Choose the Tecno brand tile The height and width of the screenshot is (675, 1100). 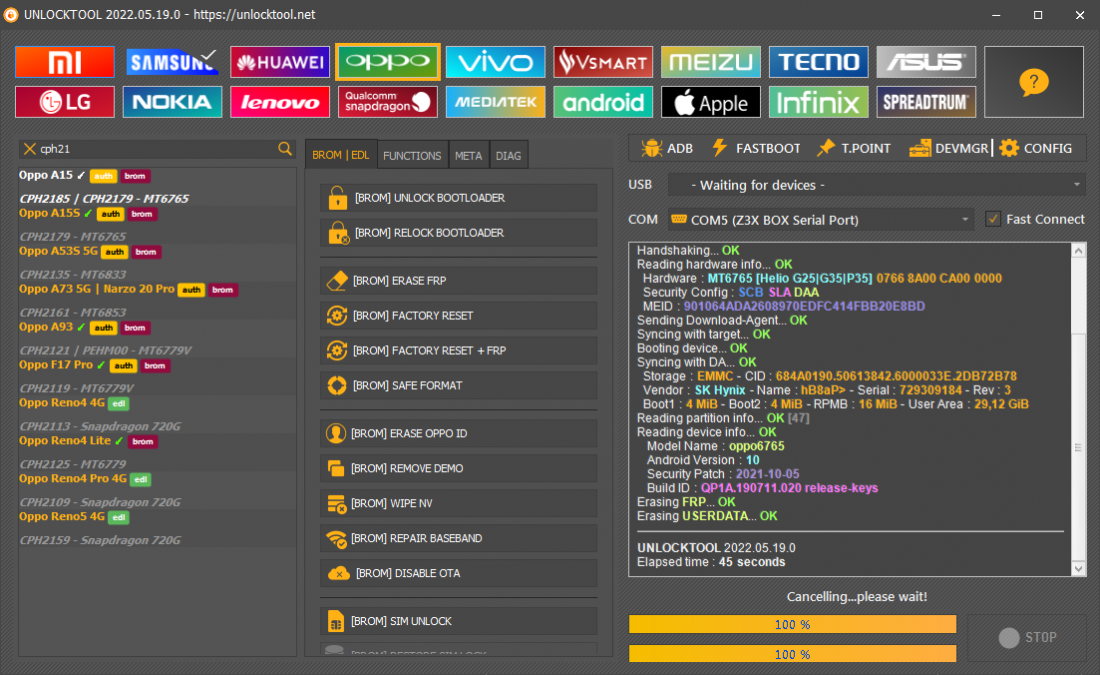point(819,62)
